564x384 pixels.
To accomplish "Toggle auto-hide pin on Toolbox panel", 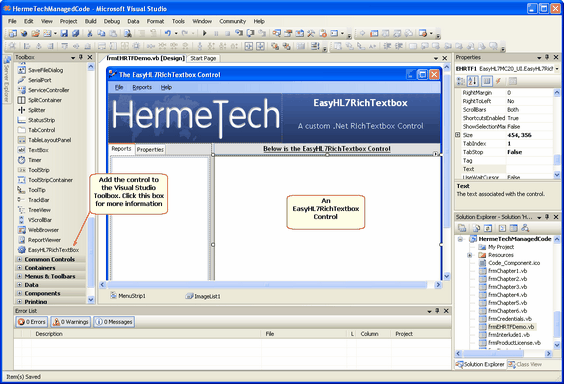I will click(x=81, y=57).
